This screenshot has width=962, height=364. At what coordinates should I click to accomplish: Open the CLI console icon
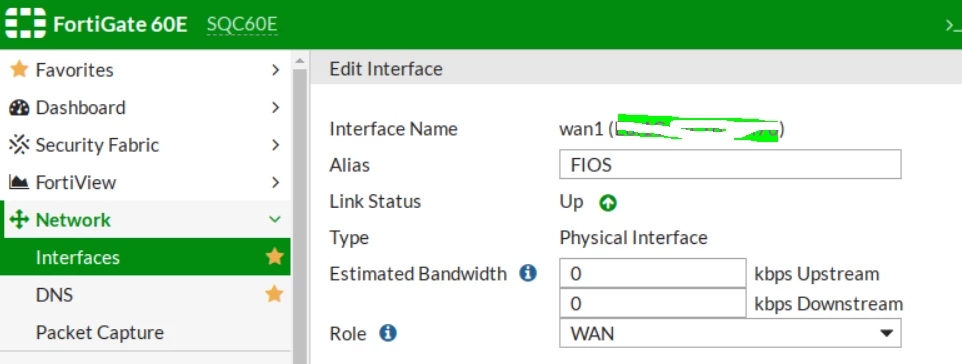953,26
